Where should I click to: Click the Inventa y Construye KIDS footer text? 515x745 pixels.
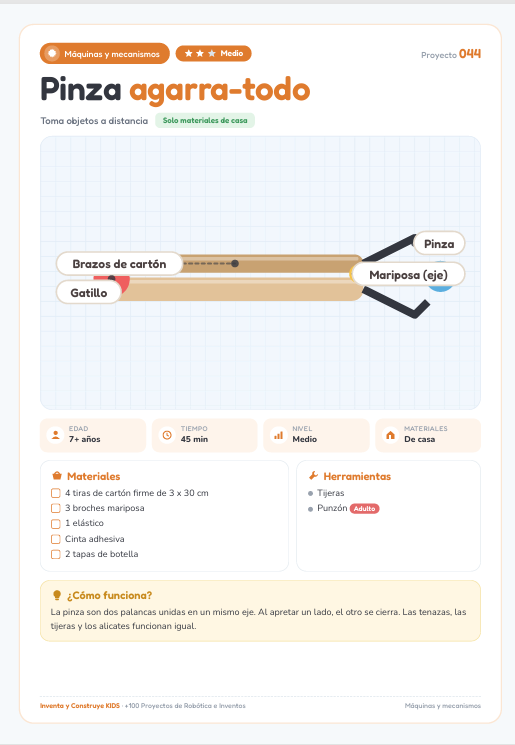coord(80,706)
